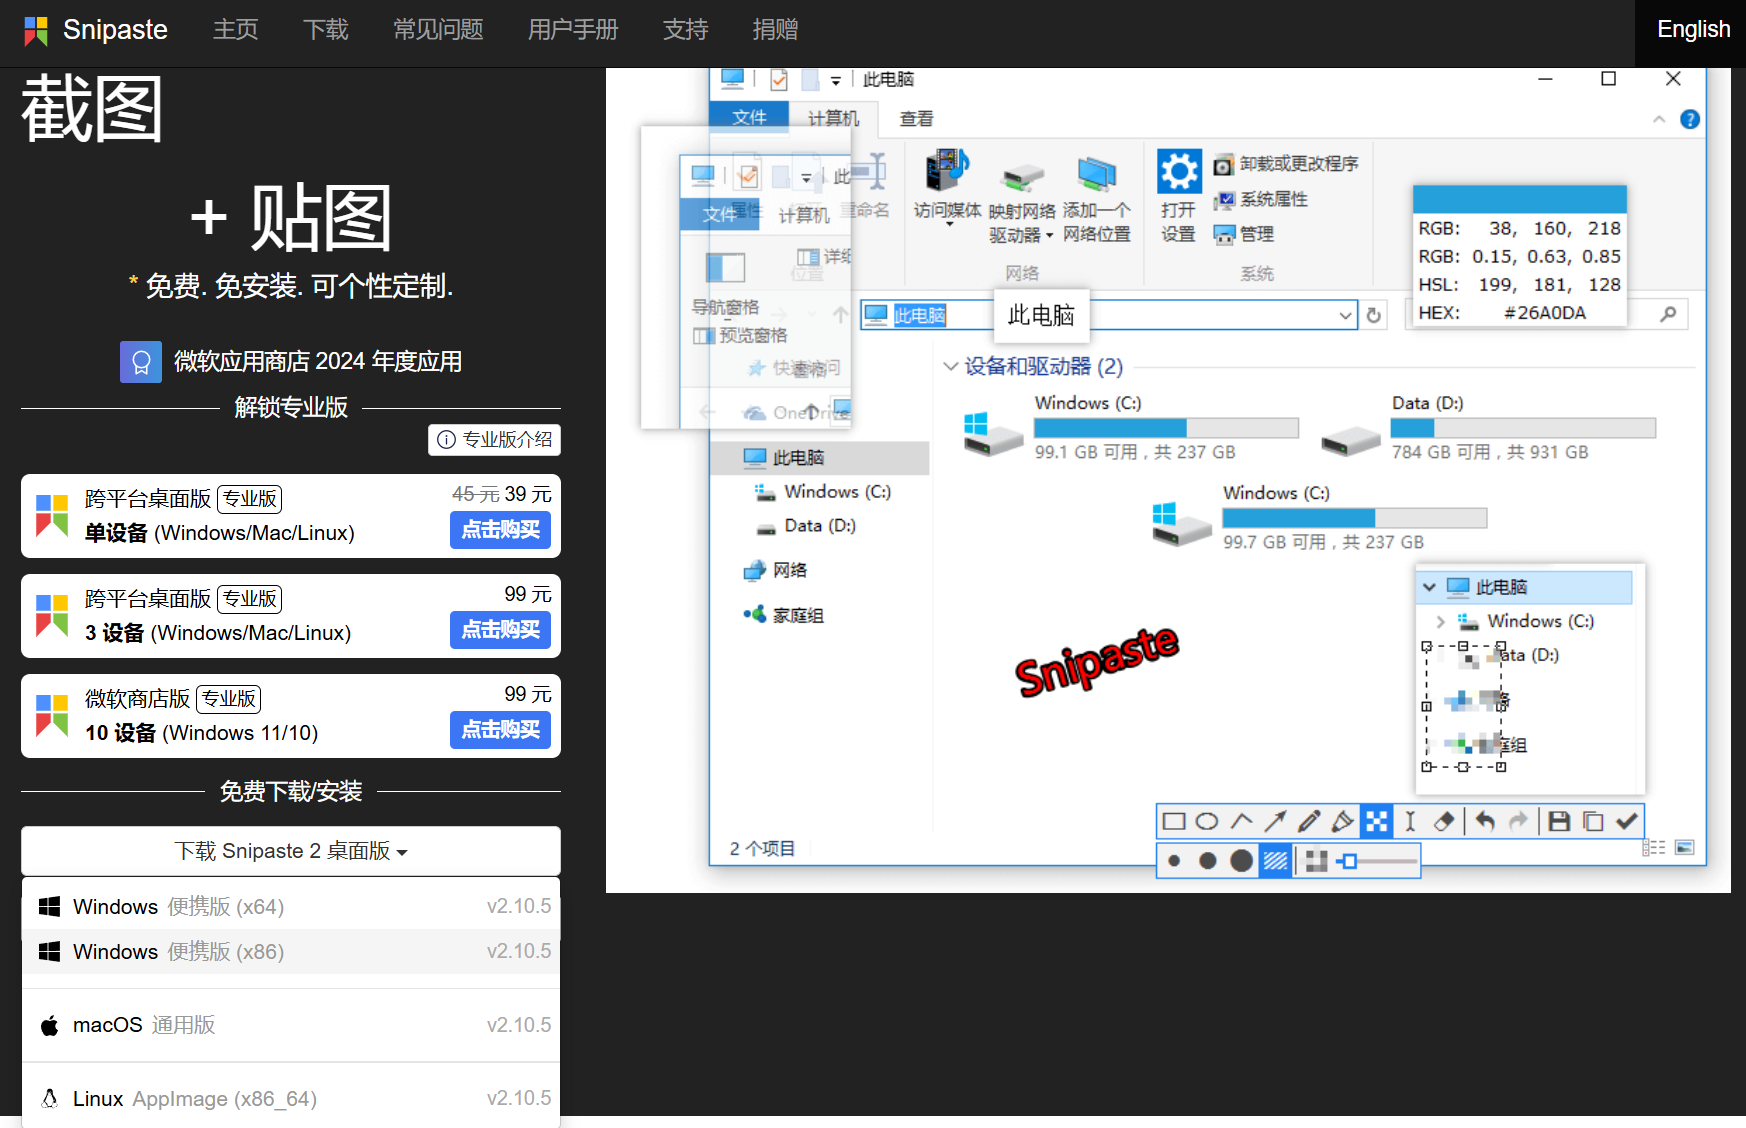This screenshot has width=1746, height=1128.
Task: Open the address bar dropdown arrow
Action: [1346, 316]
